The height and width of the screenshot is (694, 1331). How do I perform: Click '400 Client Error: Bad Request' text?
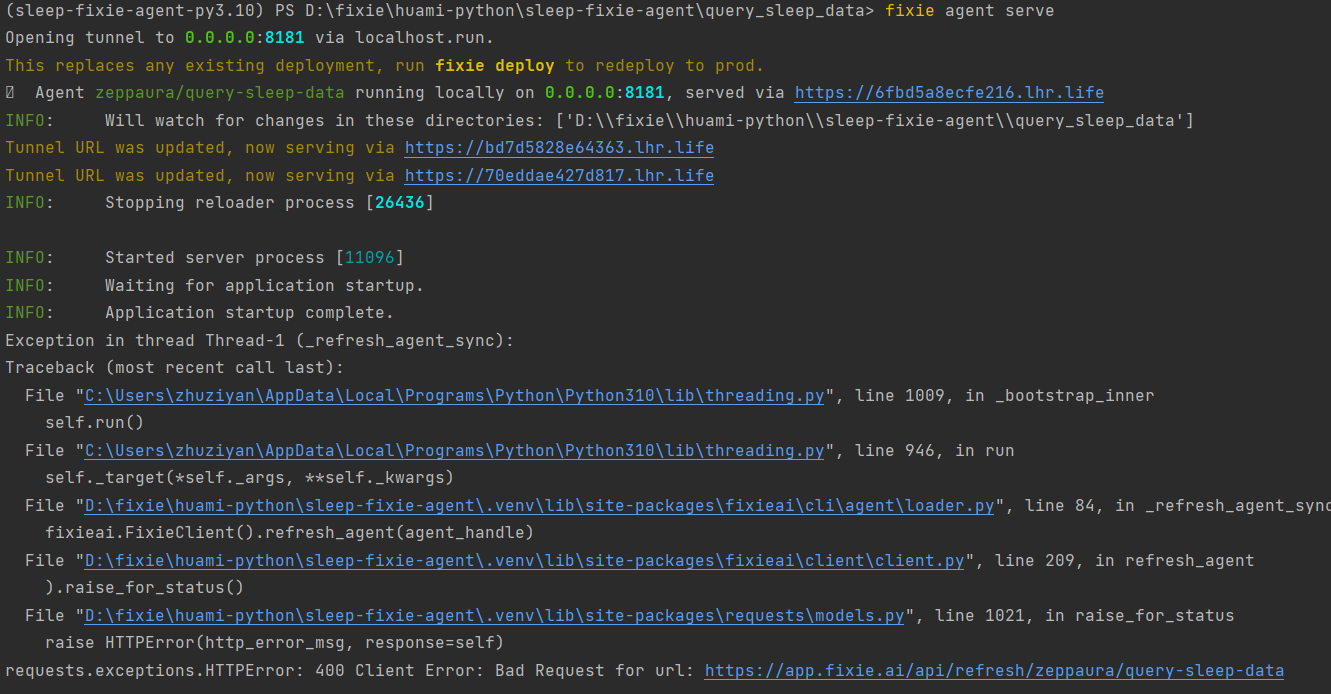tap(460, 671)
